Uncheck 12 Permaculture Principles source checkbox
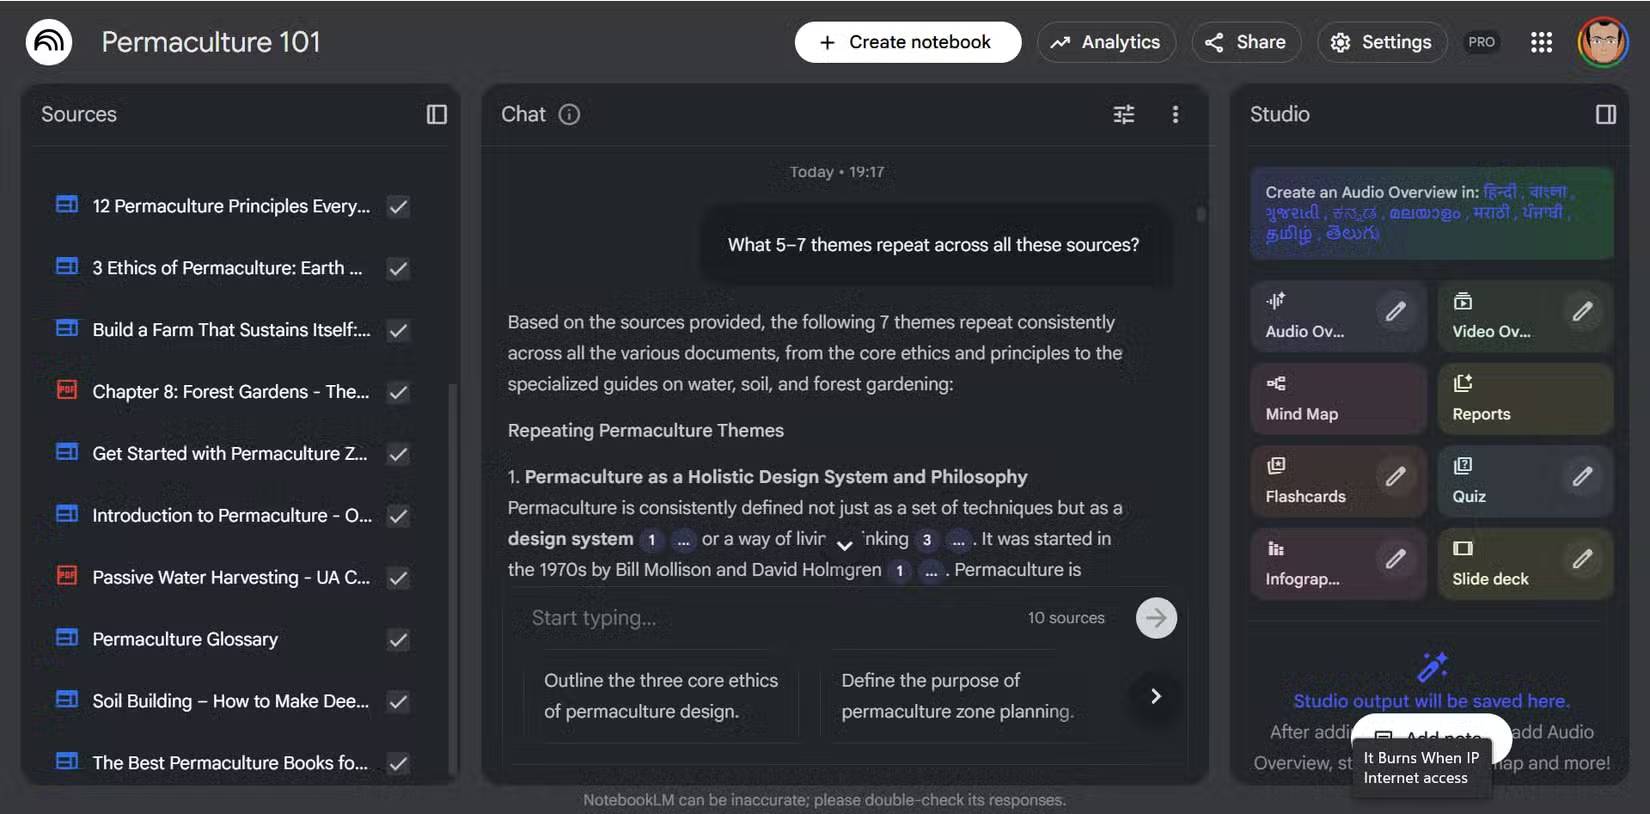 (398, 207)
